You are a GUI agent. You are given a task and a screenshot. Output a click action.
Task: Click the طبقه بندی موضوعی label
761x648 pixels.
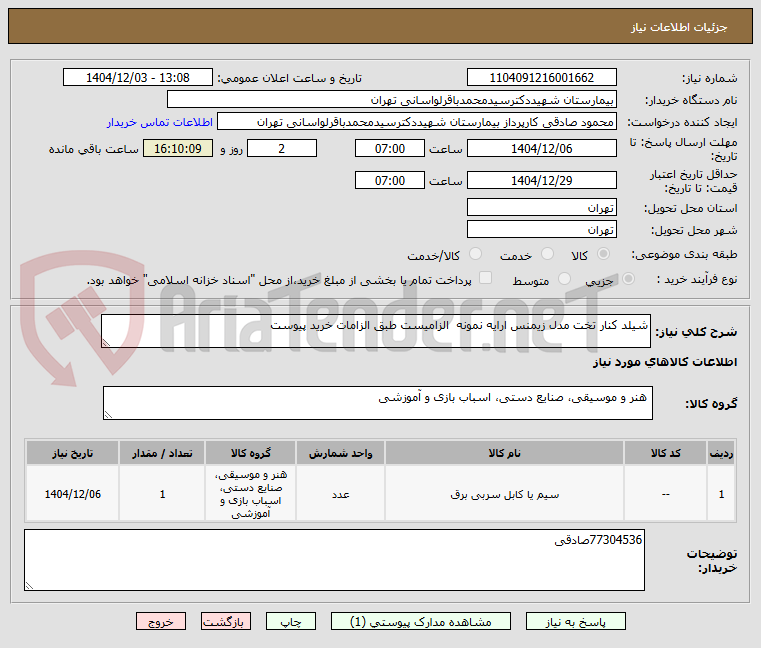pos(684,254)
